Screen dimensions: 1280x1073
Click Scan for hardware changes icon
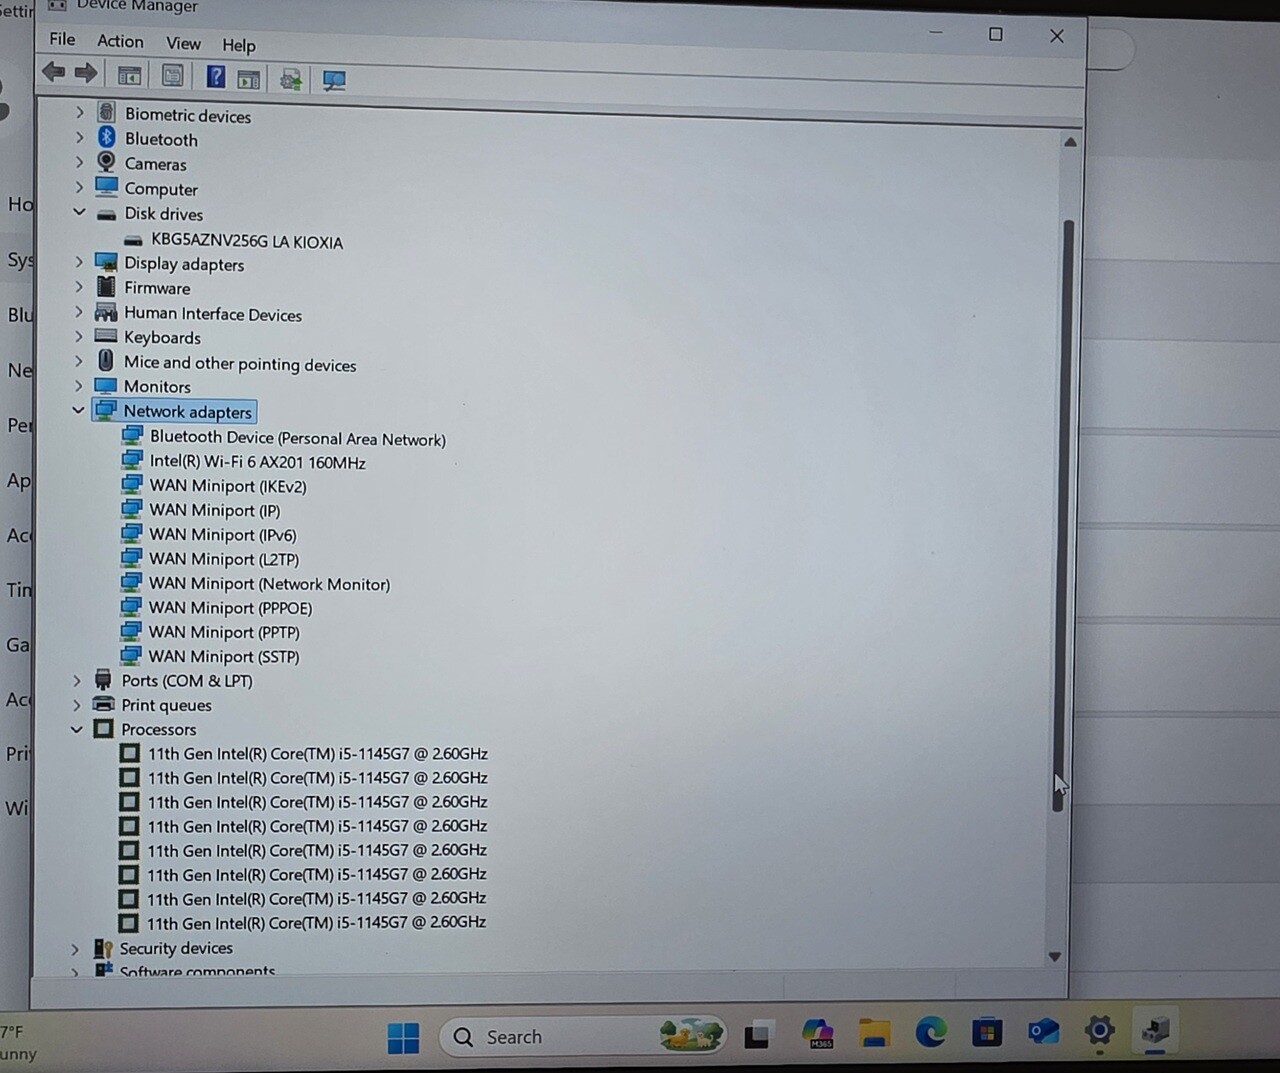(x=334, y=80)
